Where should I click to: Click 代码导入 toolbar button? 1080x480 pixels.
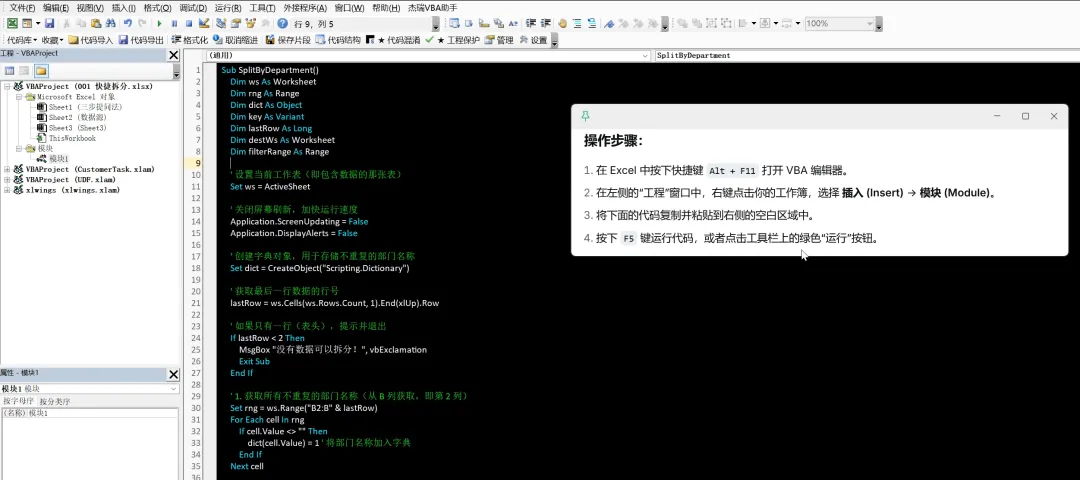pyautogui.click(x=90, y=40)
